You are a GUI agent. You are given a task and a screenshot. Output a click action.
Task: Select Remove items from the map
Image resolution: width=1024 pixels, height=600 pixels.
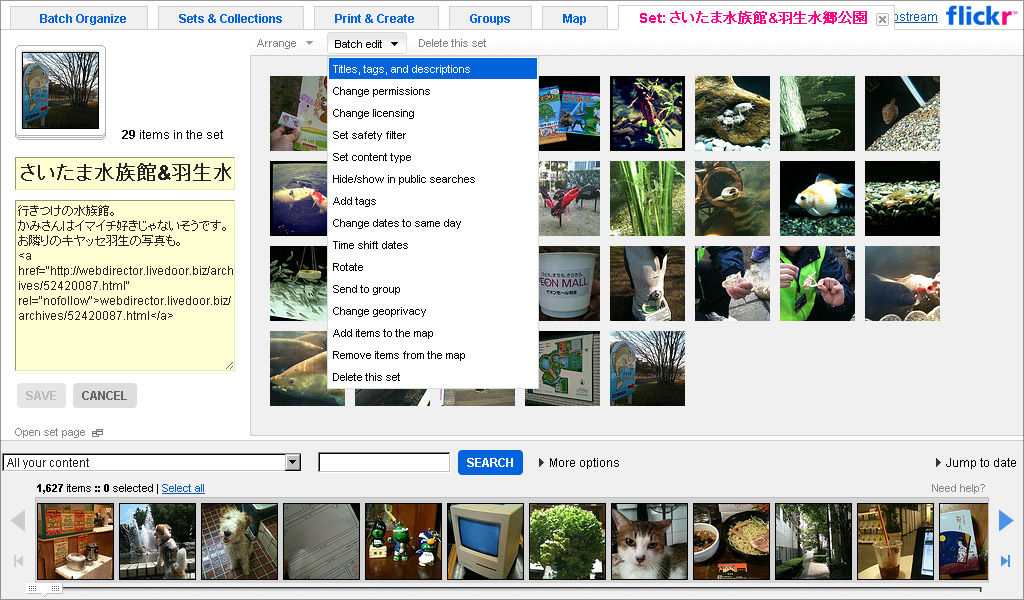(432, 355)
